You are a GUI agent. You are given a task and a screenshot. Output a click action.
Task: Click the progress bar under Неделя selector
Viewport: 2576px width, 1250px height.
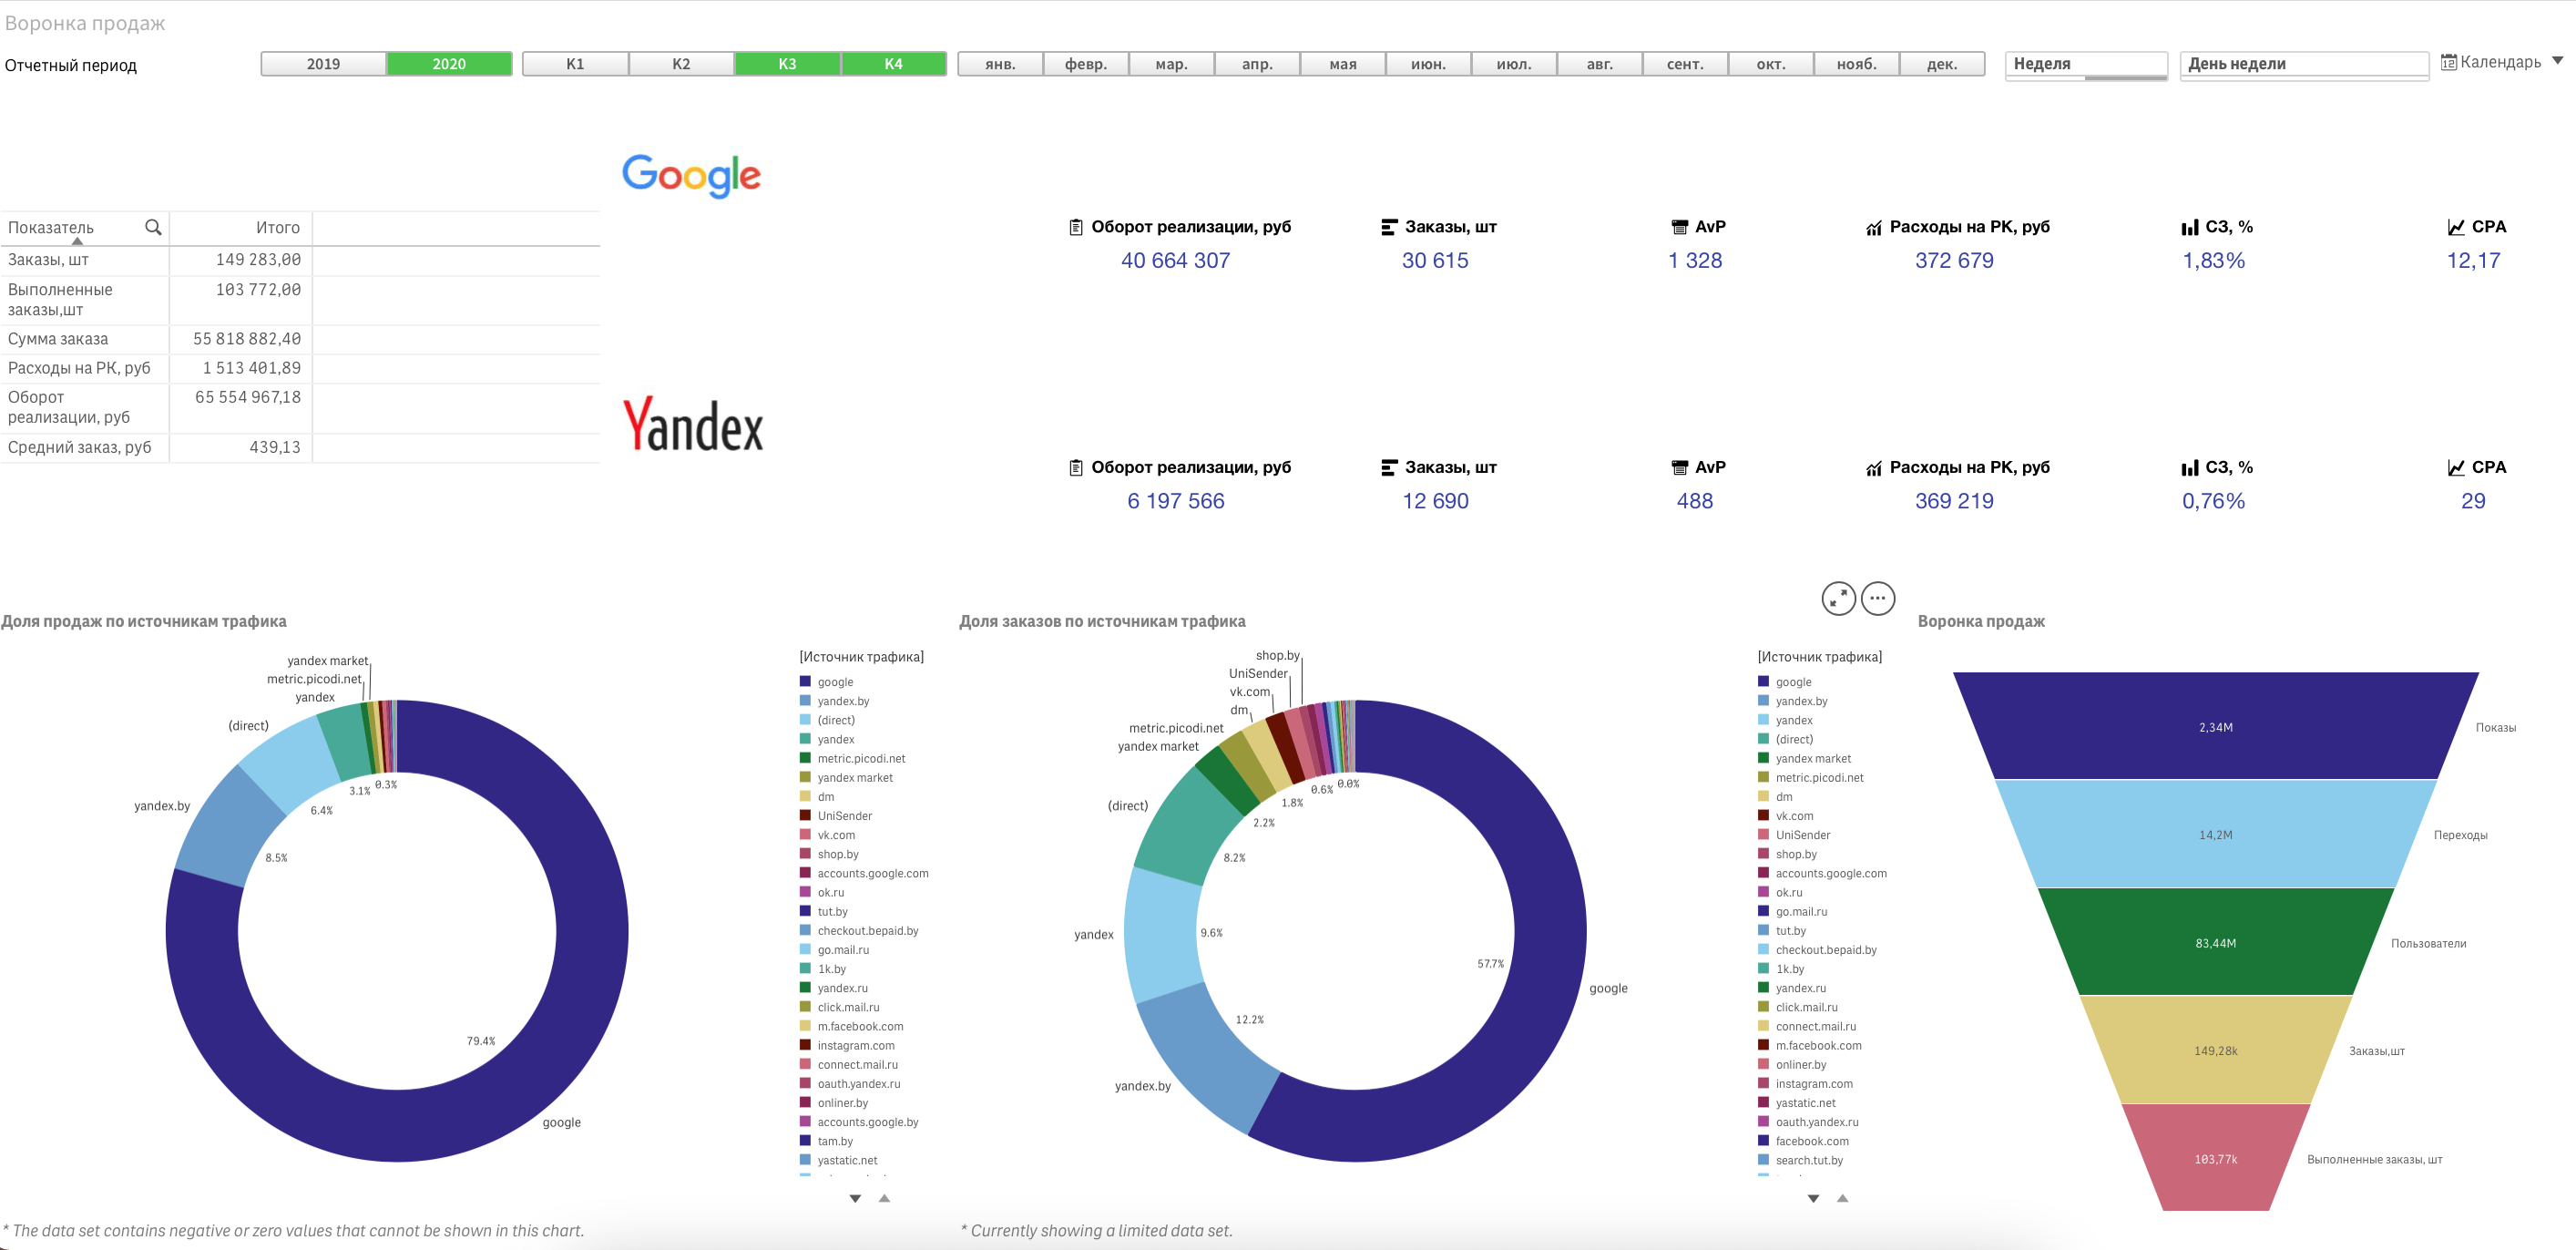click(x=2087, y=77)
